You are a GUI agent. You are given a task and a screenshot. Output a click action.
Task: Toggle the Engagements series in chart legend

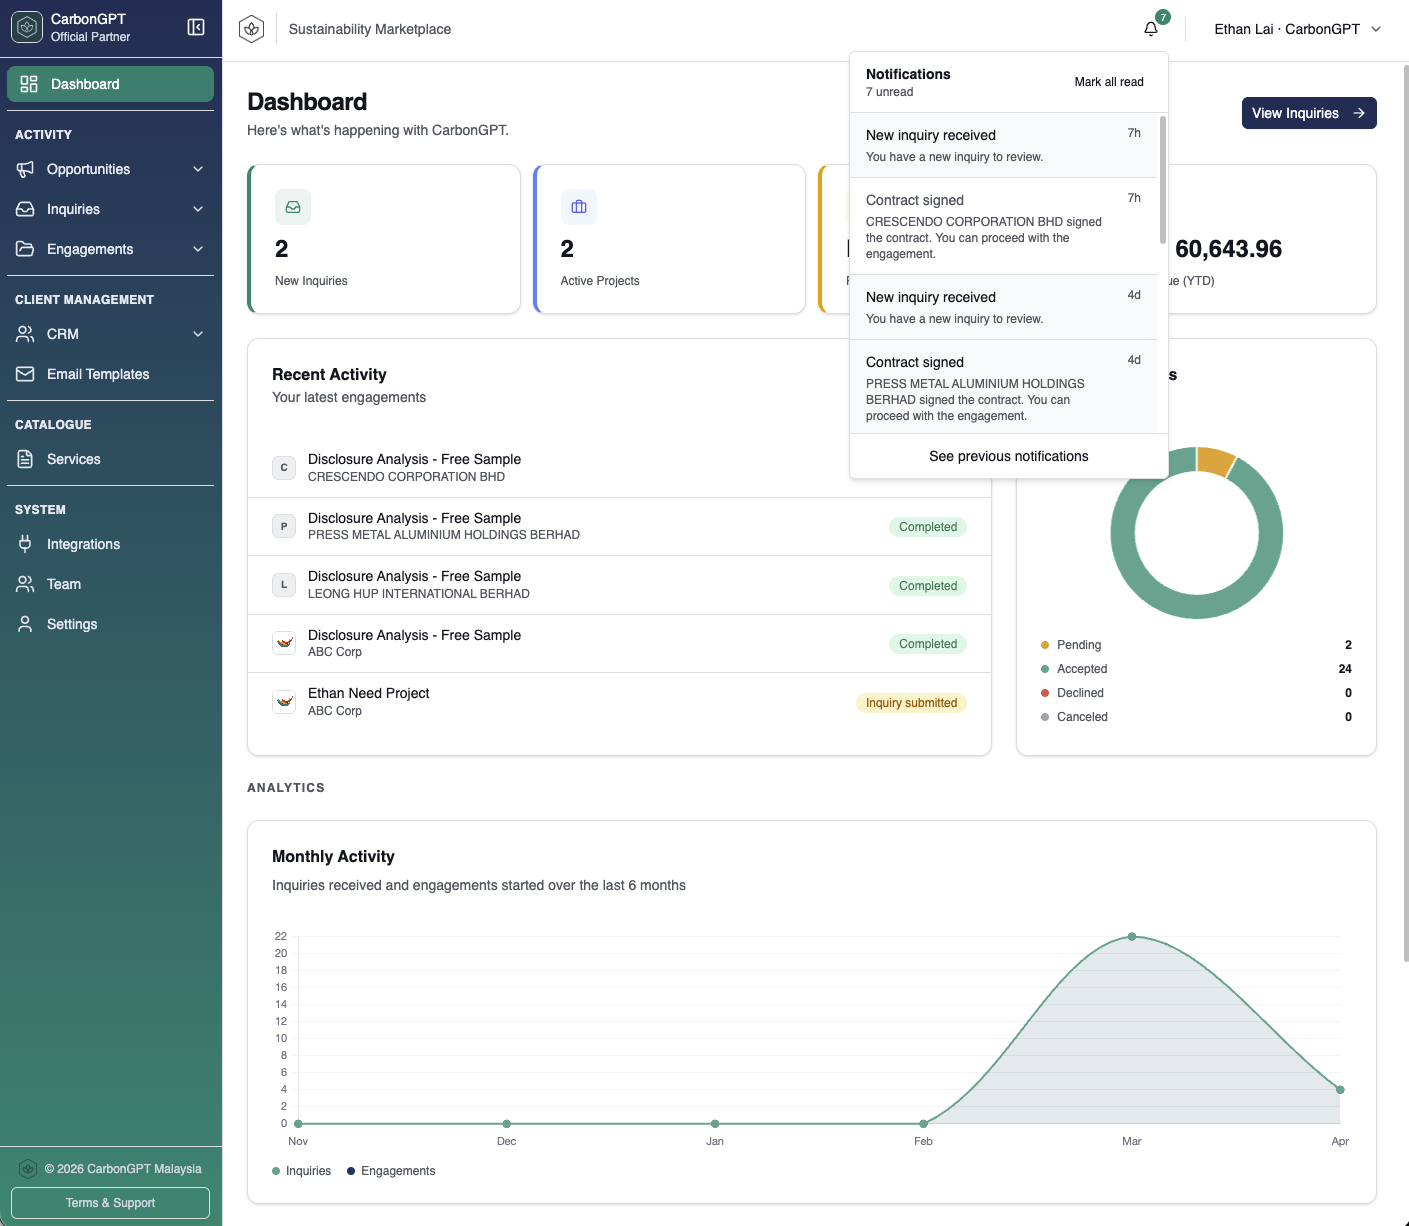tap(391, 1171)
